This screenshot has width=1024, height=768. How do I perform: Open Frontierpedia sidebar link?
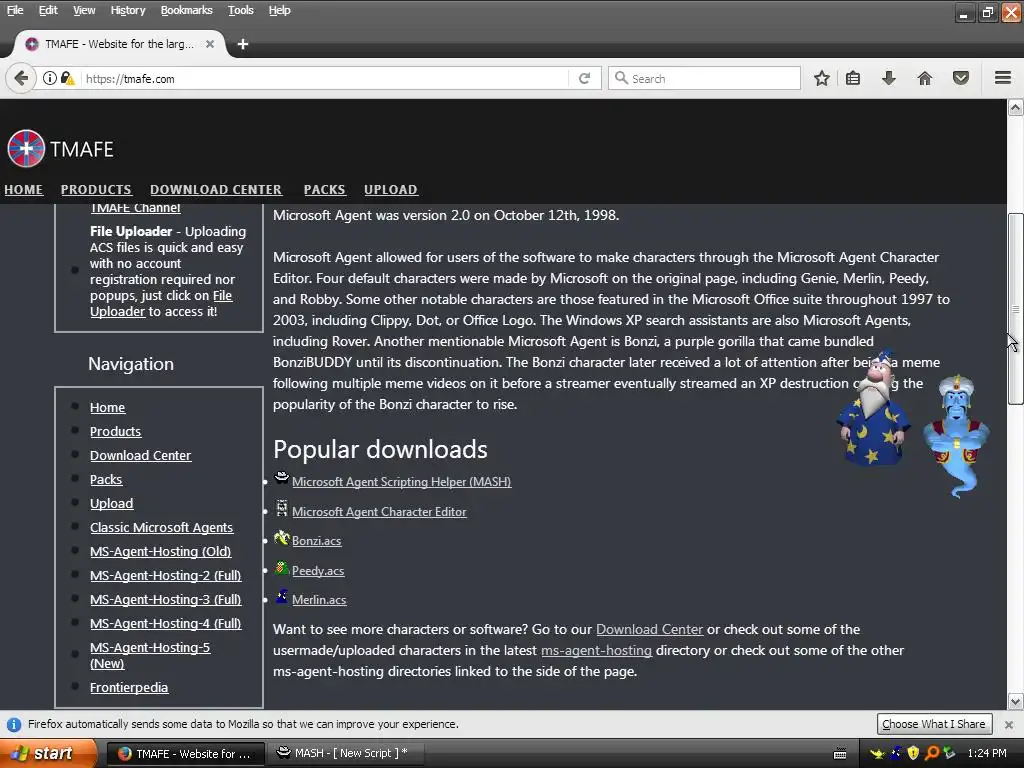tap(129, 687)
